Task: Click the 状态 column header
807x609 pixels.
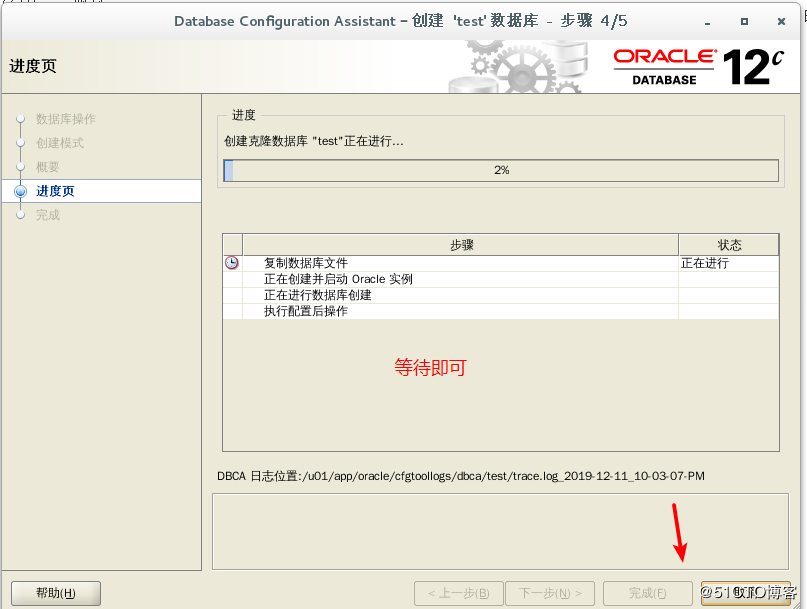Action: (729, 245)
